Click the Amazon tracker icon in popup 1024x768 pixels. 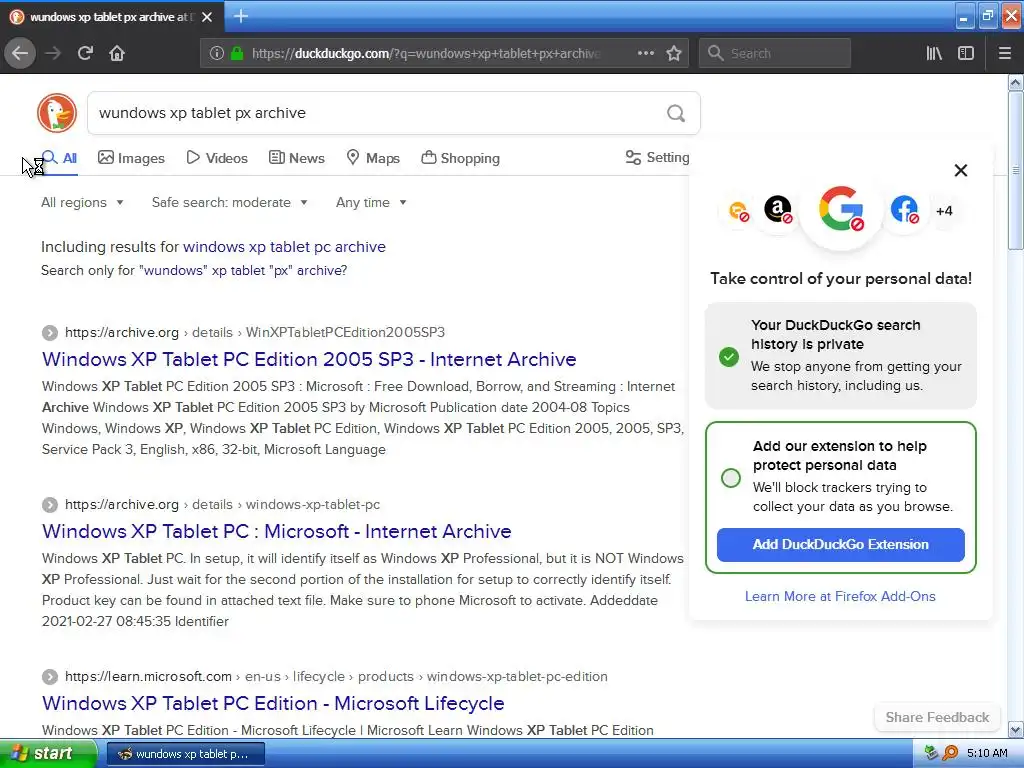(778, 210)
